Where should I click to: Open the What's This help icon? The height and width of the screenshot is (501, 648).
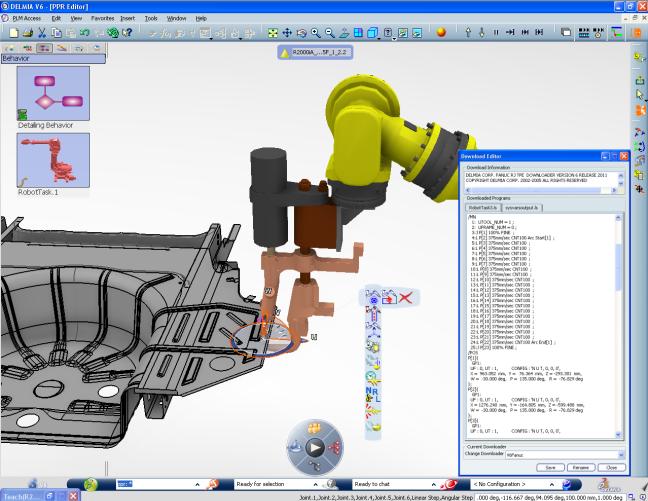[127, 33]
